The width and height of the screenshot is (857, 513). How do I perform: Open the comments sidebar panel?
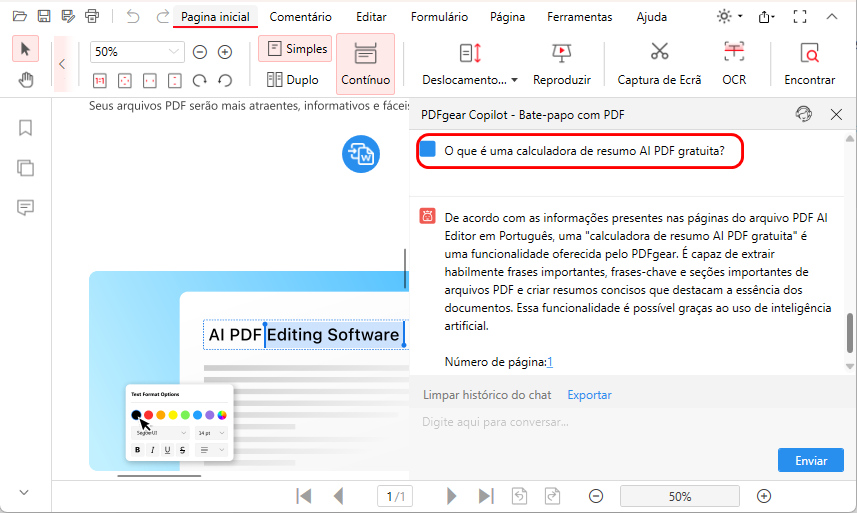click(x=25, y=207)
